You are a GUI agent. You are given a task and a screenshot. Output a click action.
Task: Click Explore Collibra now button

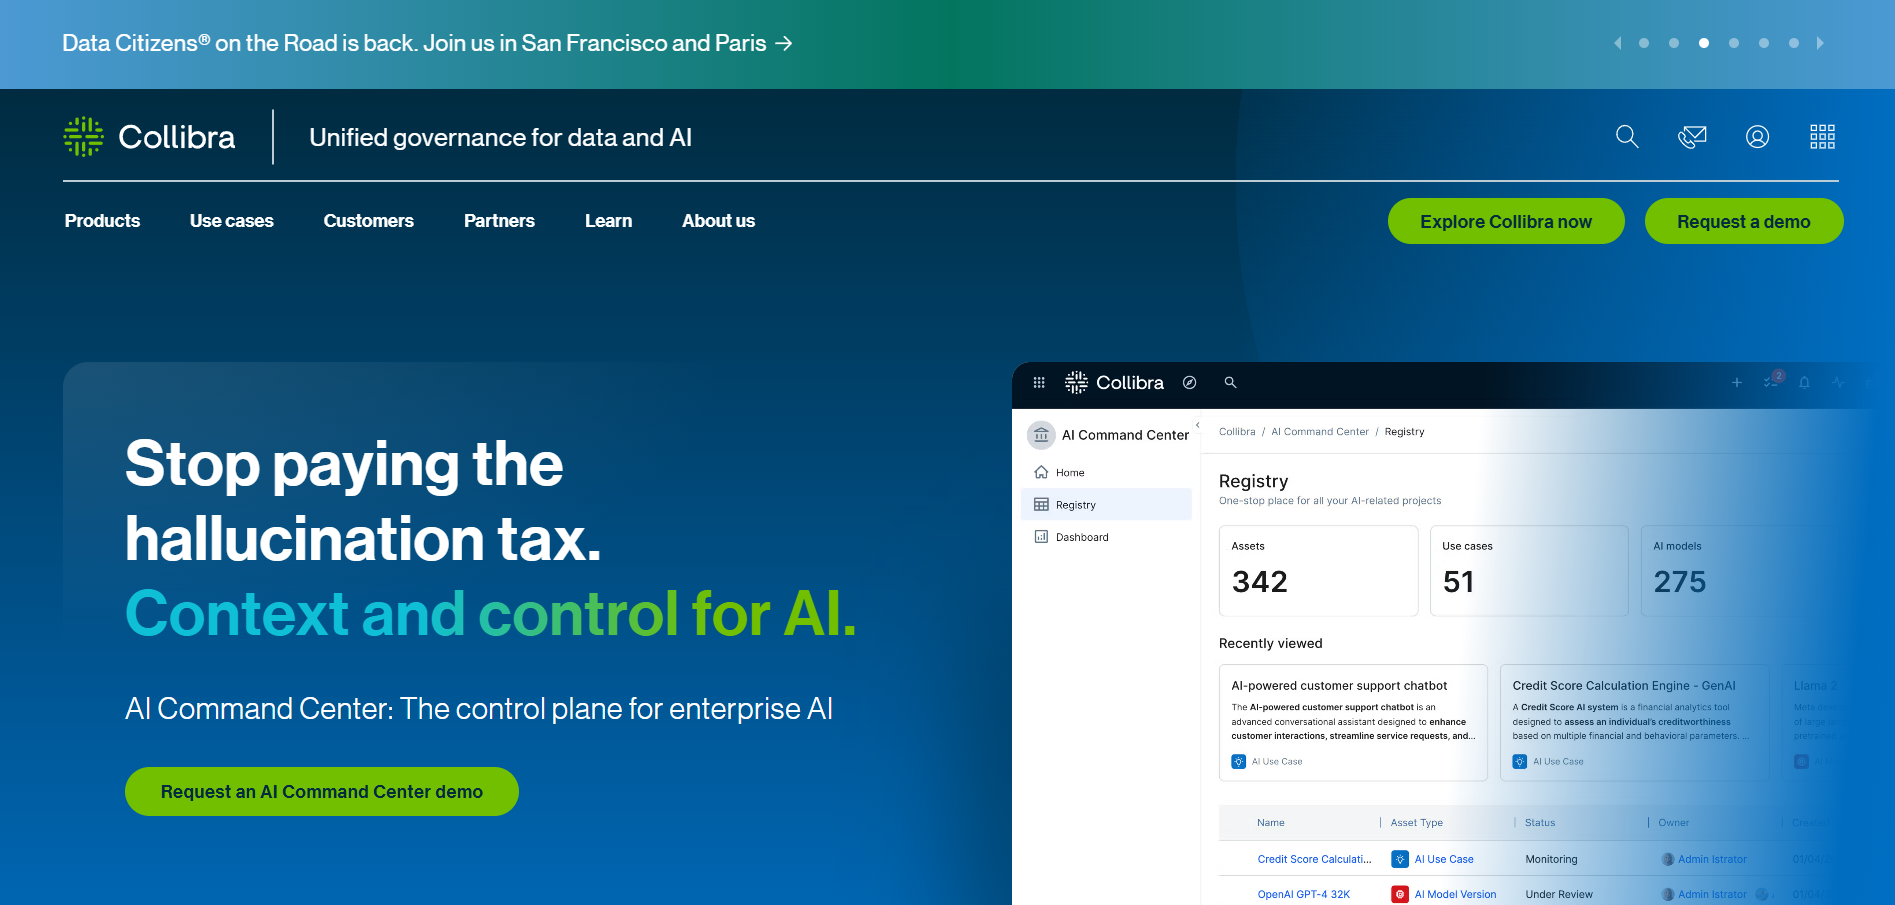1506,221
